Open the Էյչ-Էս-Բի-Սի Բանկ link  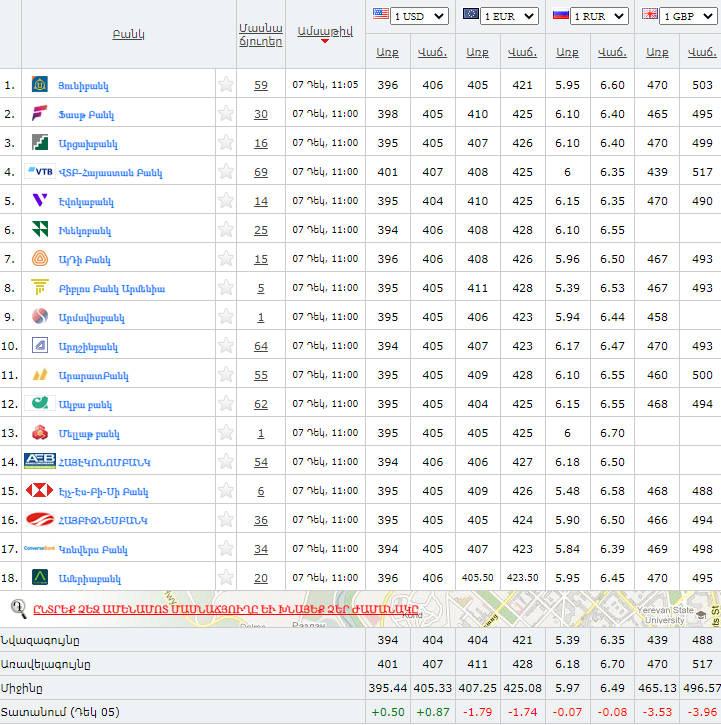point(104,492)
